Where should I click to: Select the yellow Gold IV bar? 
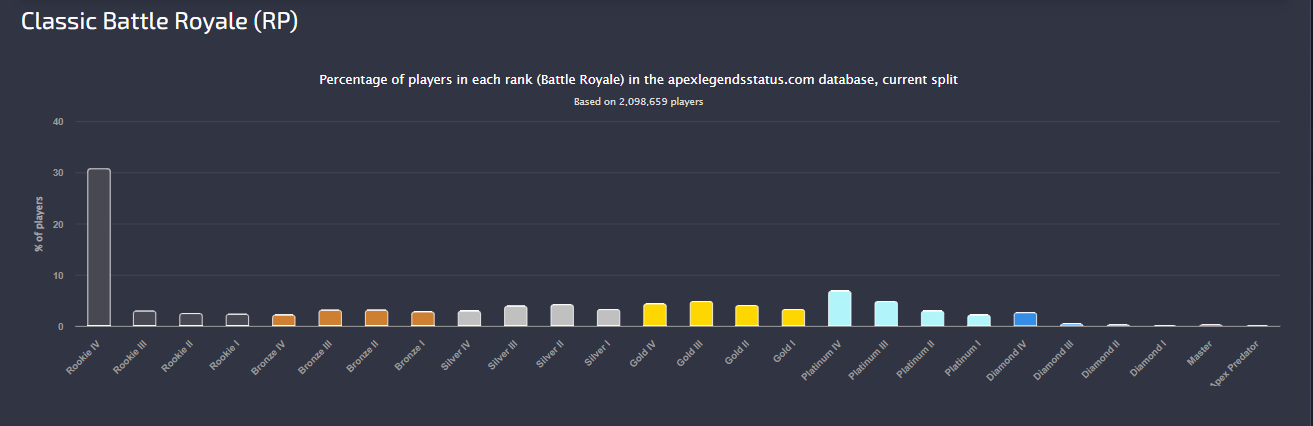[655, 315]
